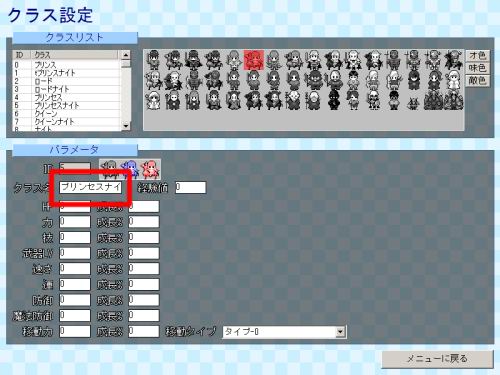
Task: Focus the growth field in 運 row
Action: pyautogui.click(x=144, y=284)
